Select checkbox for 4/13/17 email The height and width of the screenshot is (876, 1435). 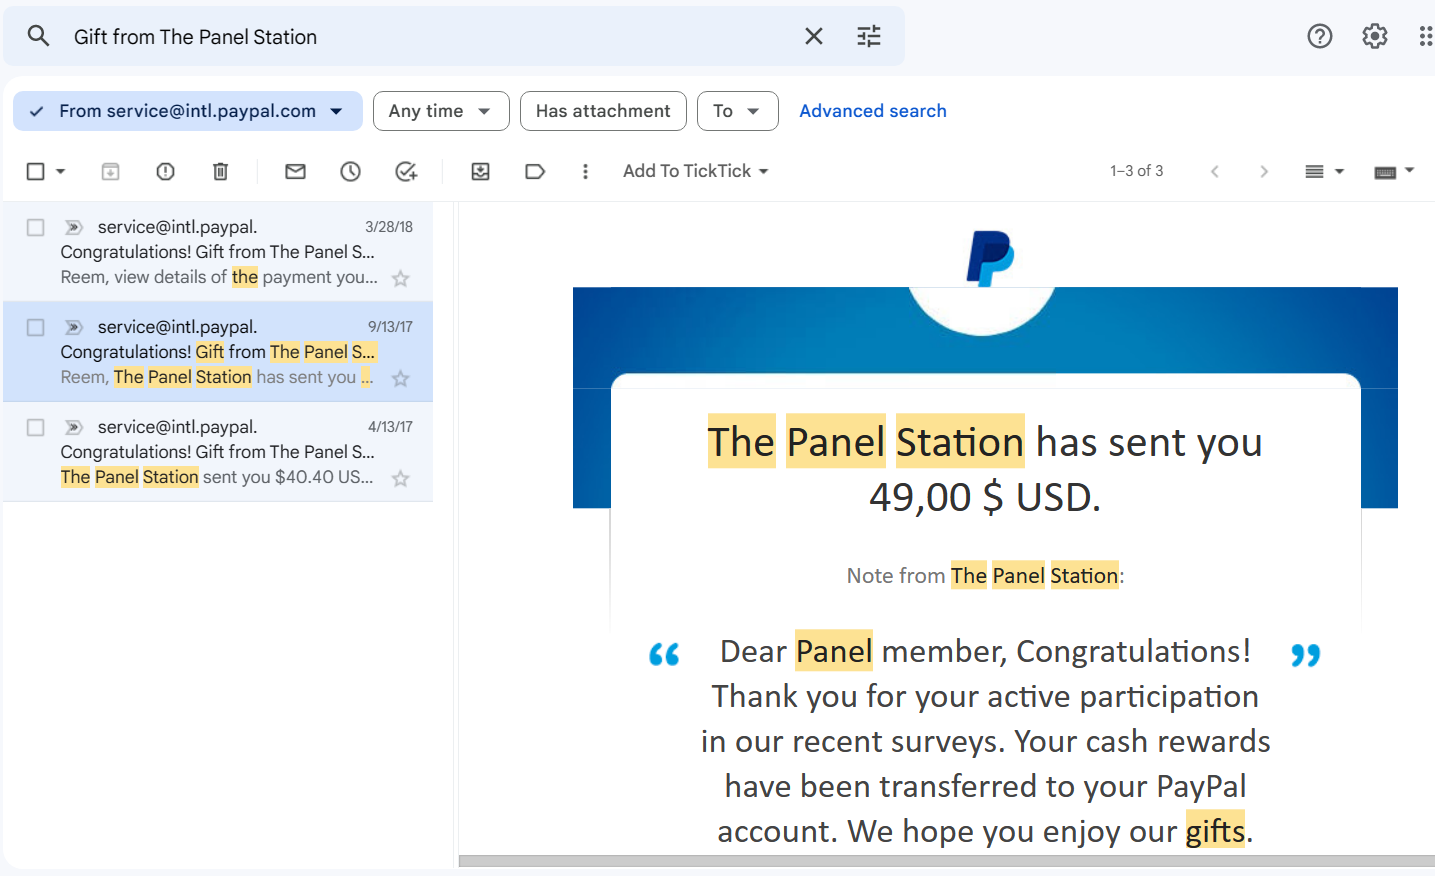36,427
